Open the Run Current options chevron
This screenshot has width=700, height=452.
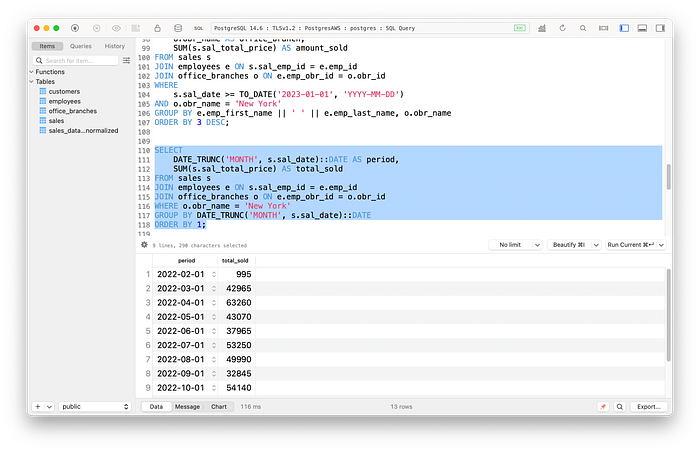[662, 245]
